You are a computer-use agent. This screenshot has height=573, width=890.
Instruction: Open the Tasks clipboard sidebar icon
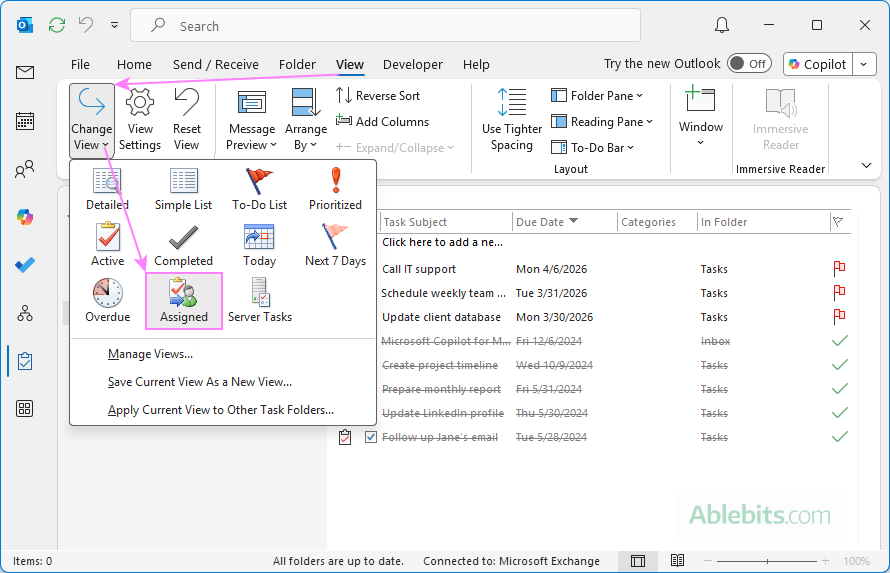pos(25,361)
